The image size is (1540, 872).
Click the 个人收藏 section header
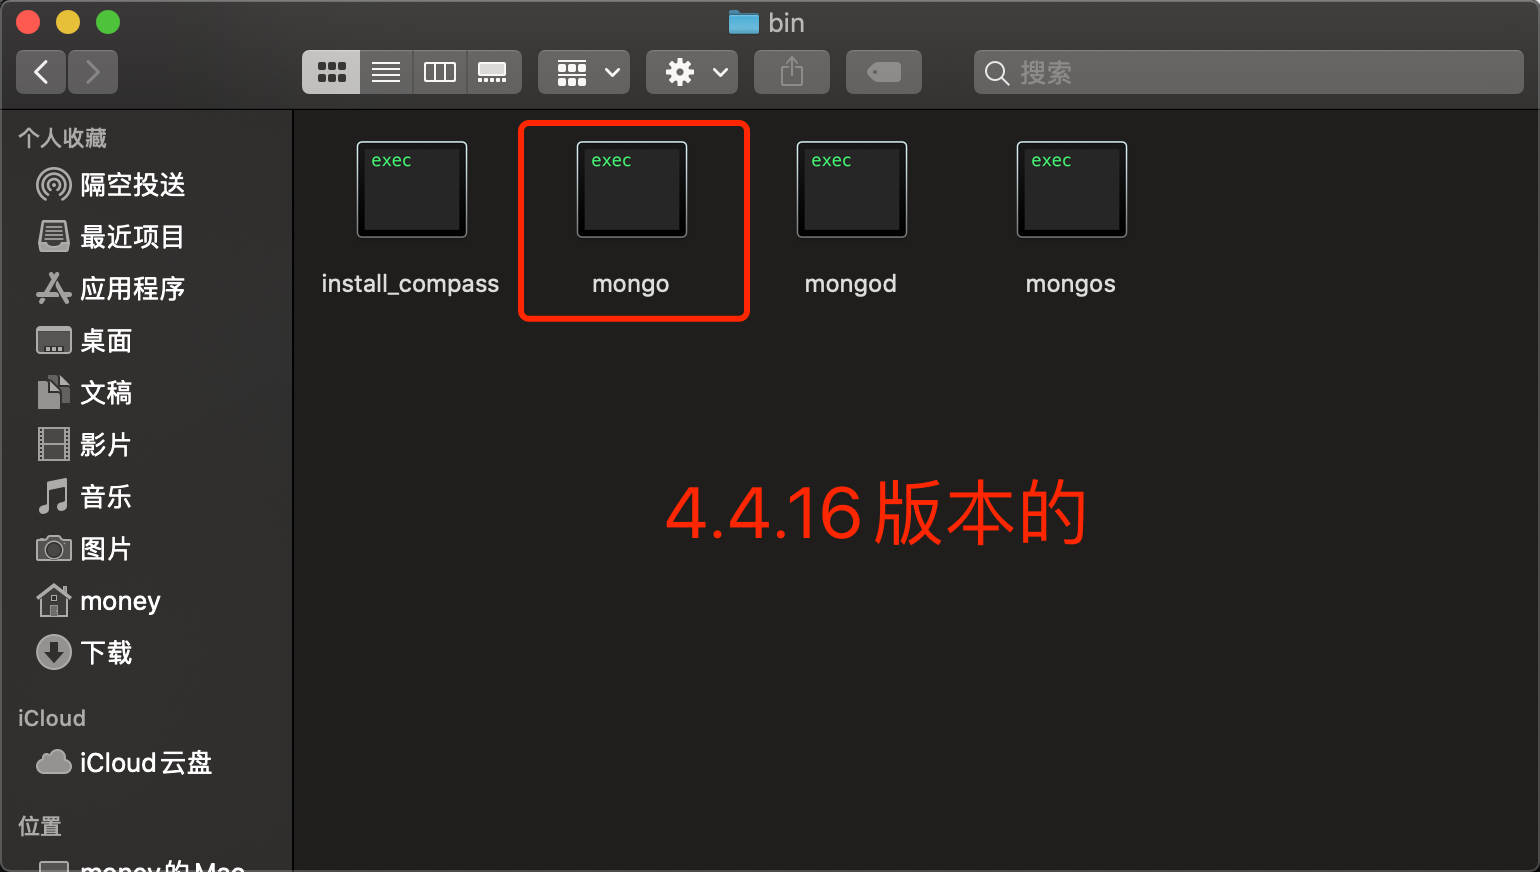62,138
